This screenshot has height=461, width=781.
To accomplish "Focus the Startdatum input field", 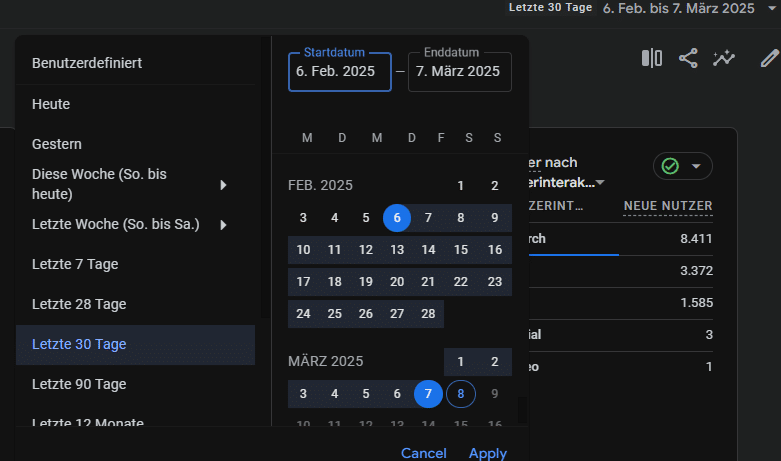I will 340,72.
